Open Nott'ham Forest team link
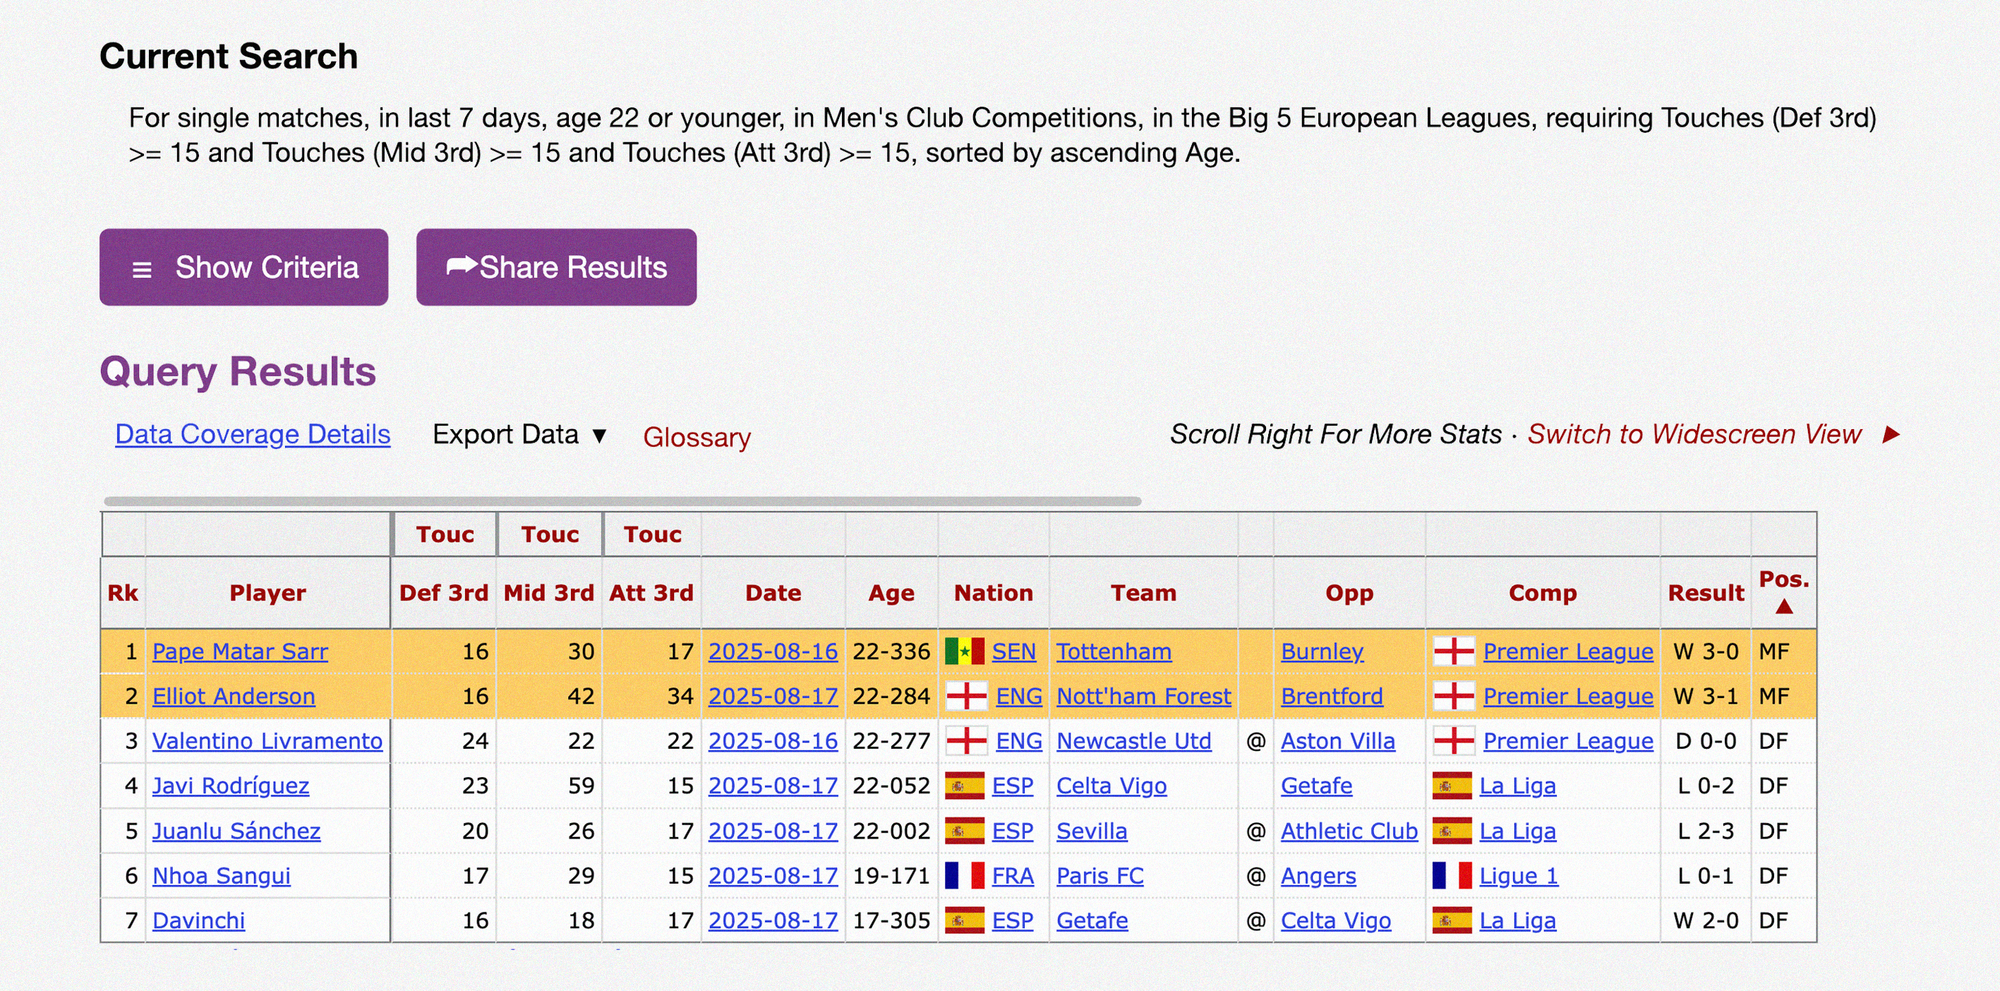The image size is (2000, 991). click(1143, 697)
